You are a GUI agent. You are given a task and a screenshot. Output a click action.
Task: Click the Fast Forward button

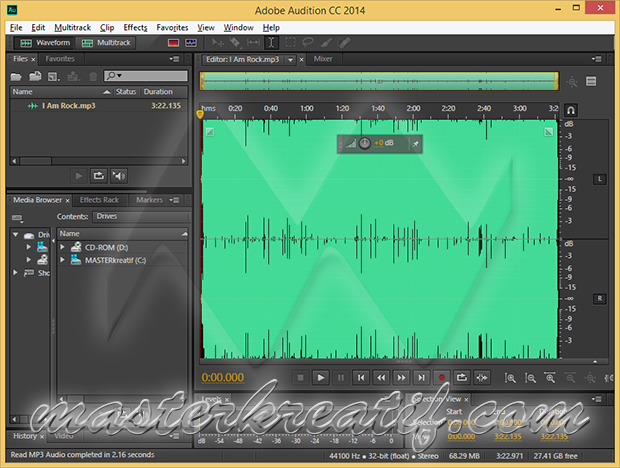401,378
